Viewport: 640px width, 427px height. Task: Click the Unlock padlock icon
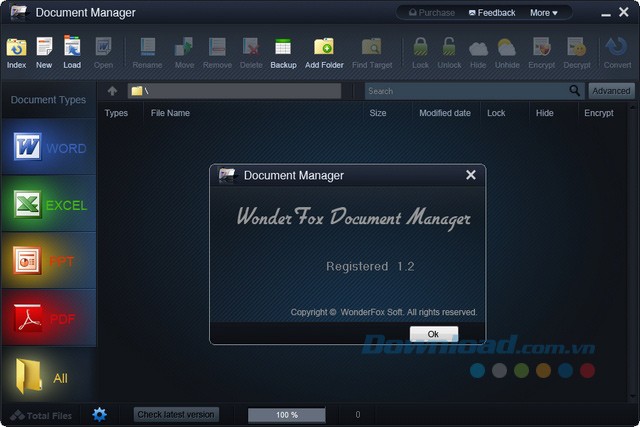click(x=449, y=47)
